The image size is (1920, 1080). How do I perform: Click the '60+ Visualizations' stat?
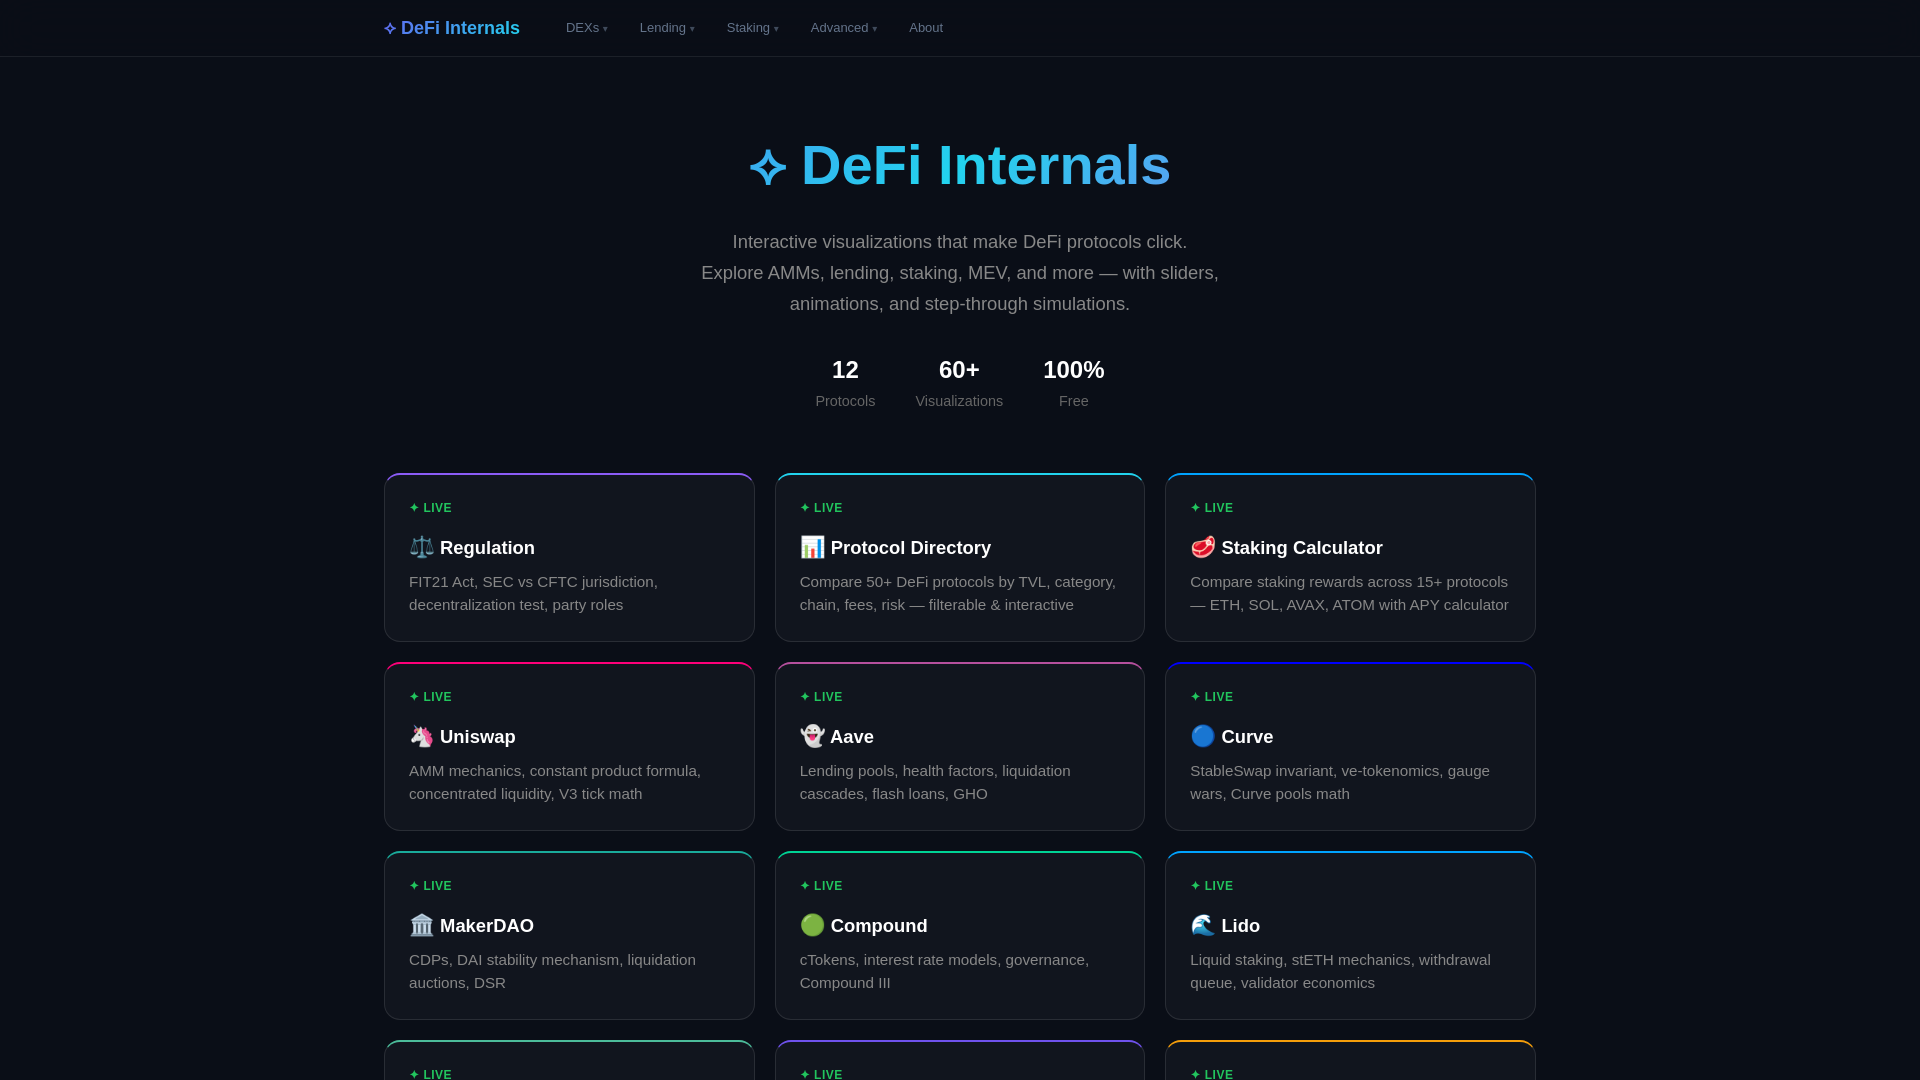(959, 383)
